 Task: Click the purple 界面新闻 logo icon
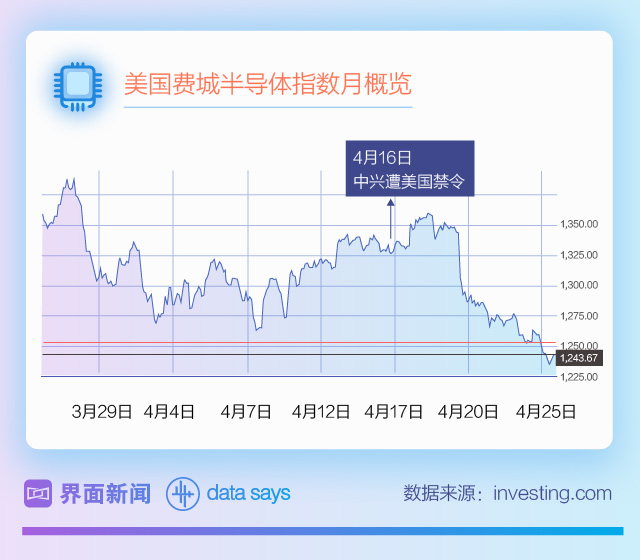coord(37,493)
